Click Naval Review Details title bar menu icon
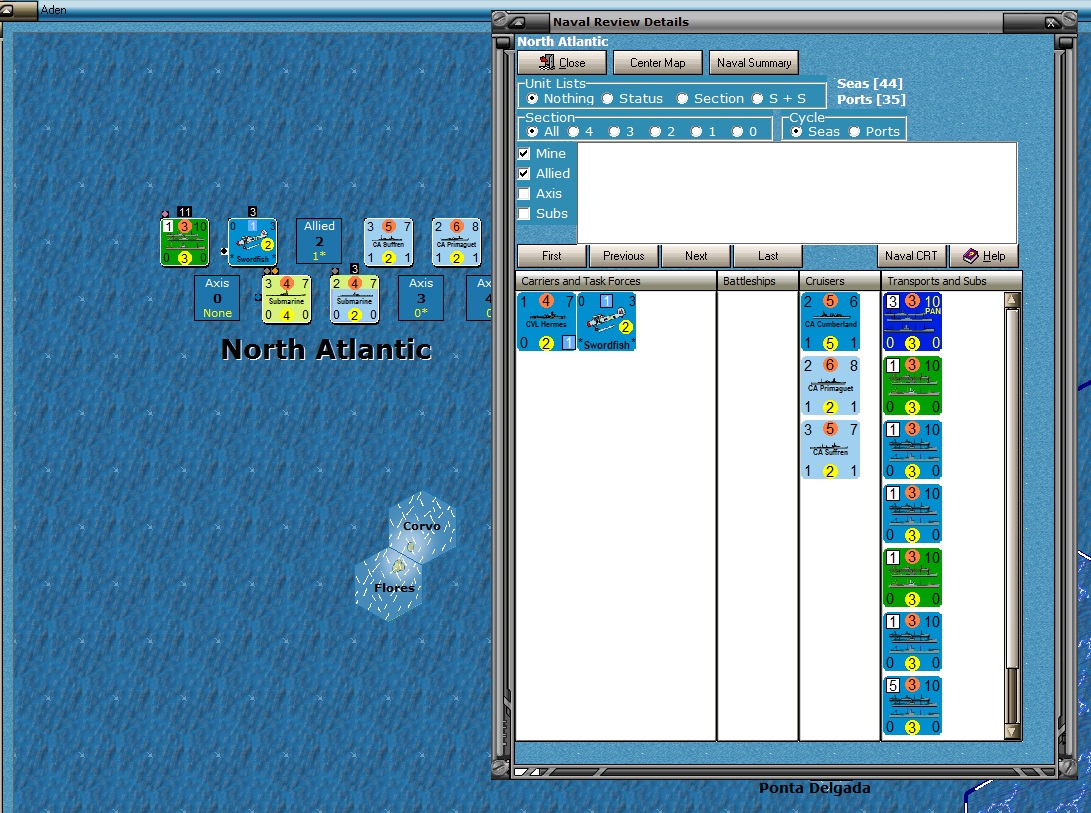Screen dimensions: 1091x813 pyautogui.click(x=520, y=22)
